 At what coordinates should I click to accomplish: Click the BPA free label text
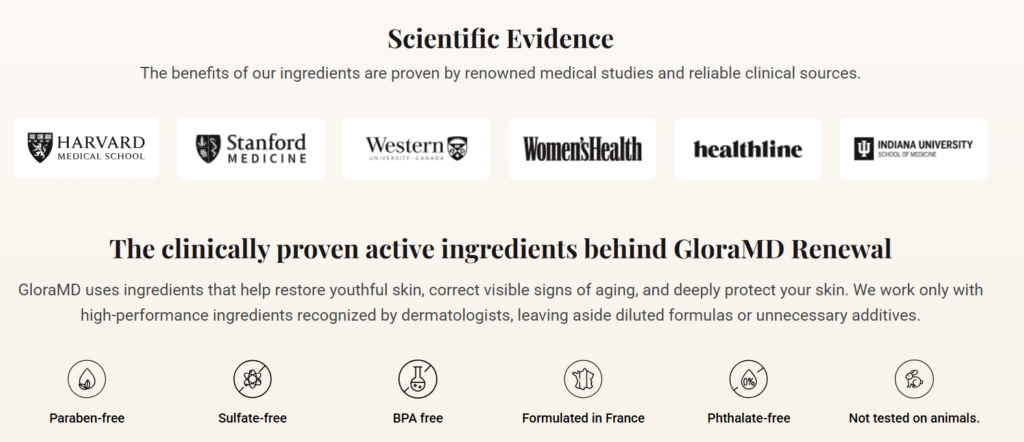click(x=417, y=418)
